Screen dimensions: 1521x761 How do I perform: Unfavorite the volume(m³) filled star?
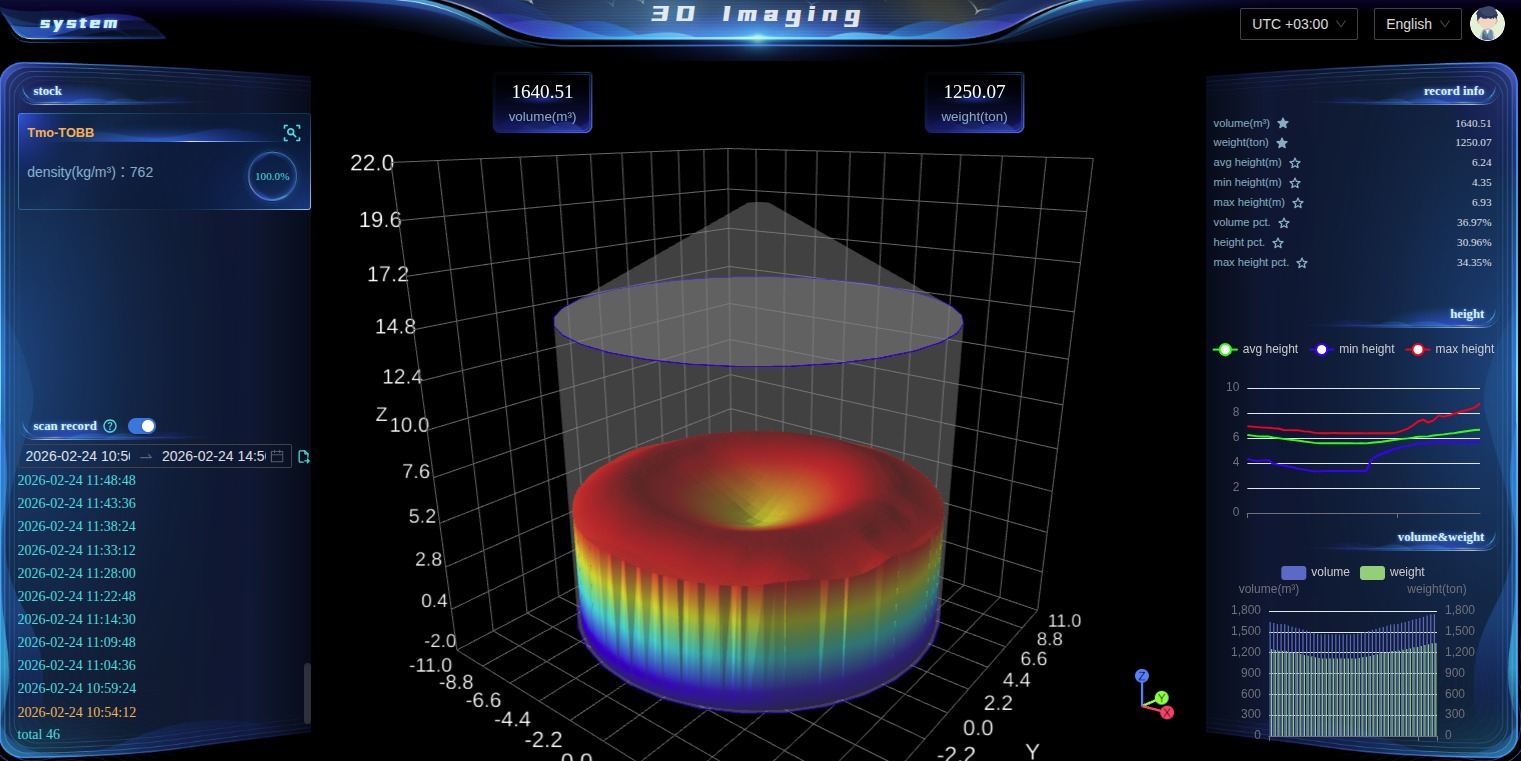(x=1283, y=123)
